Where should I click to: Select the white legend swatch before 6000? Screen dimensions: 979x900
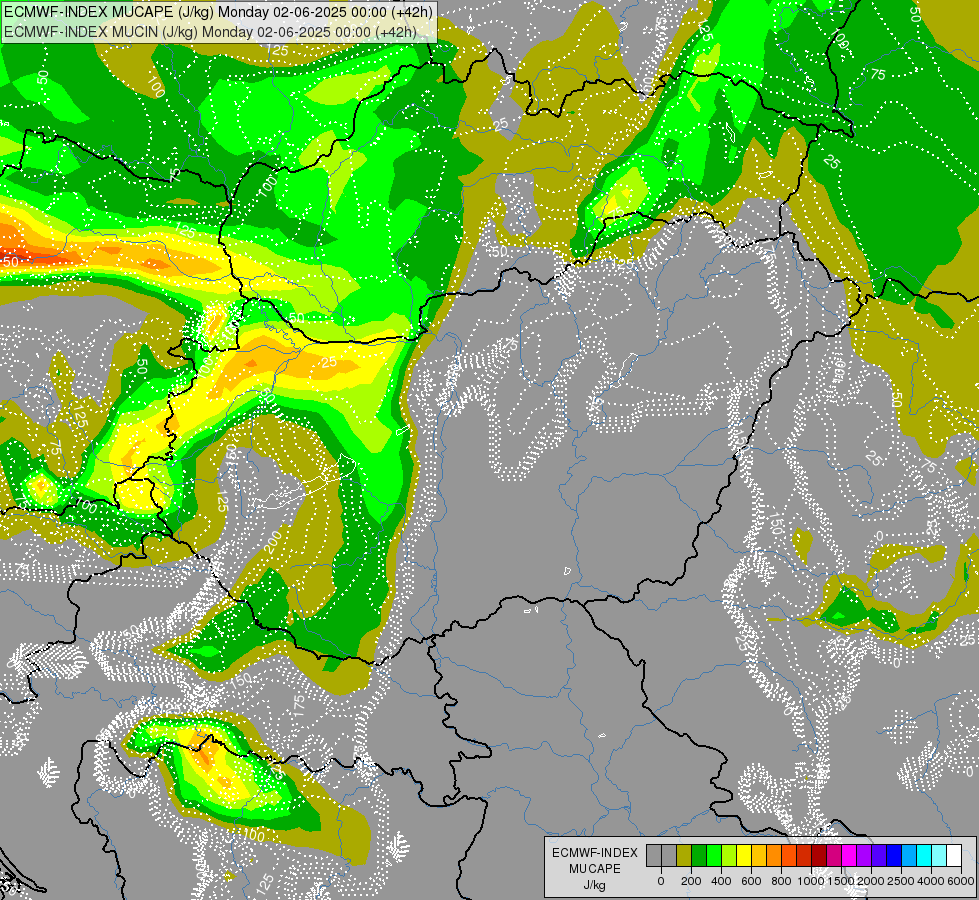(953, 855)
